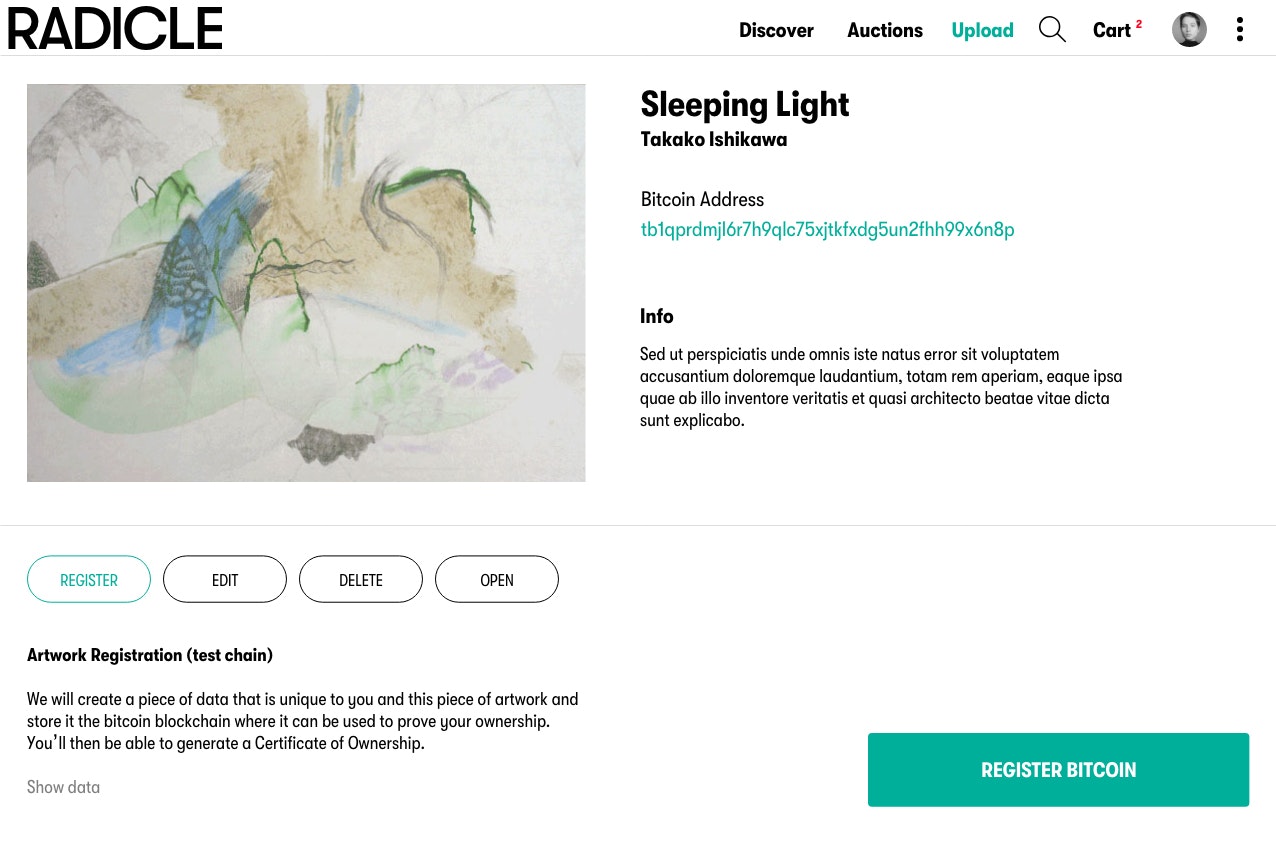Click the Bitcoin Address label
Image resolution: width=1276 pixels, height=847 pixels.
pyautogui.click(x=702, y=199)
